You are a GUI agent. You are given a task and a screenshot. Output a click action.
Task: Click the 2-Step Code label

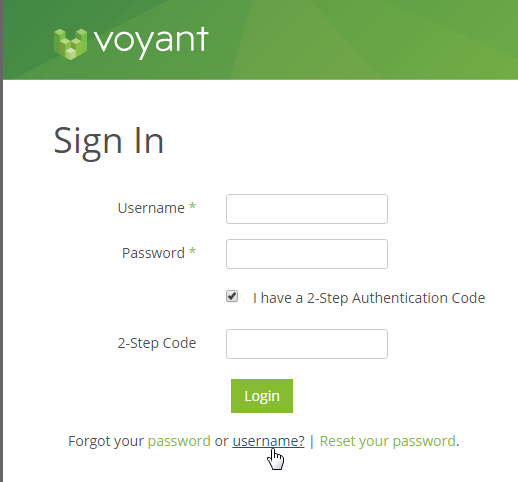pyautogui.click(x=157, y=343)
